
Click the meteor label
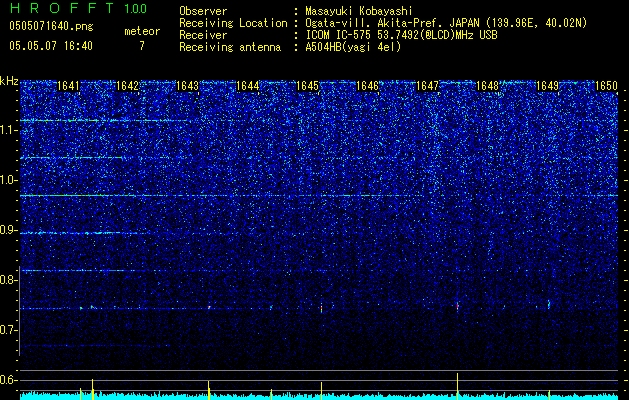[x=142, y=31]
